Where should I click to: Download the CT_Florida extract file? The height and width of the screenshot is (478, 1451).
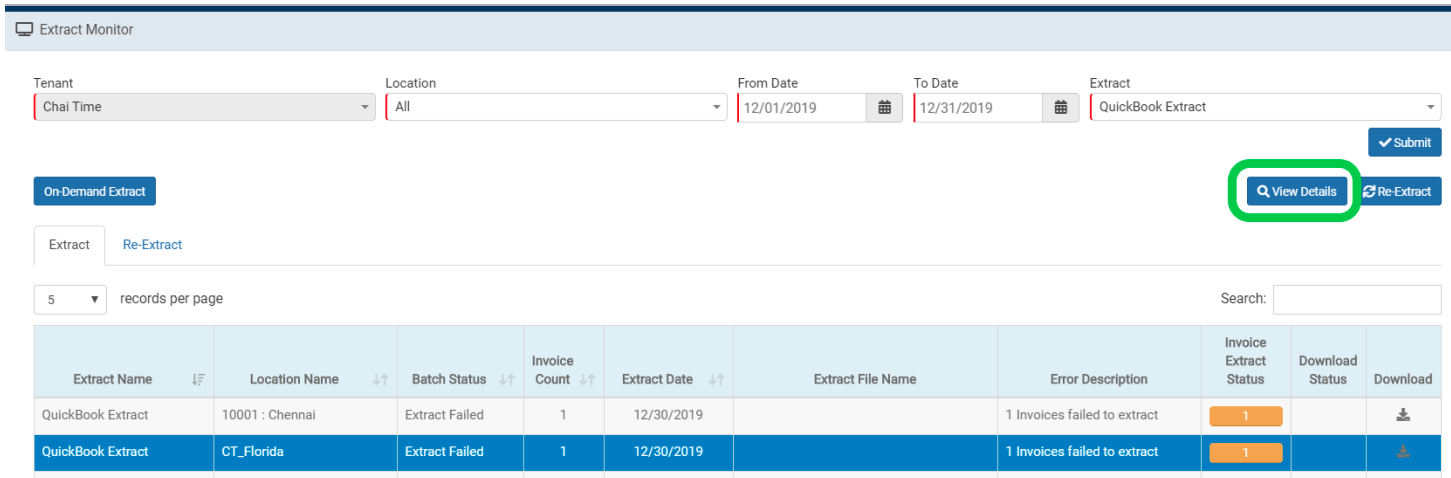coord(1402,452)
